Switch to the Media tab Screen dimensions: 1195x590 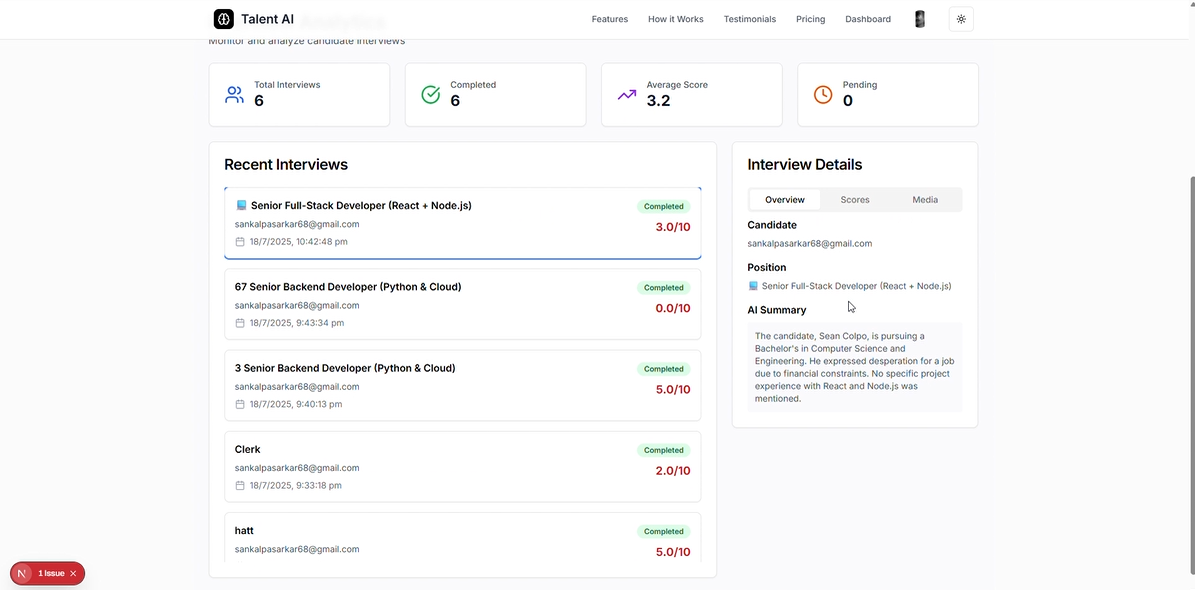(x=925, y=200)
